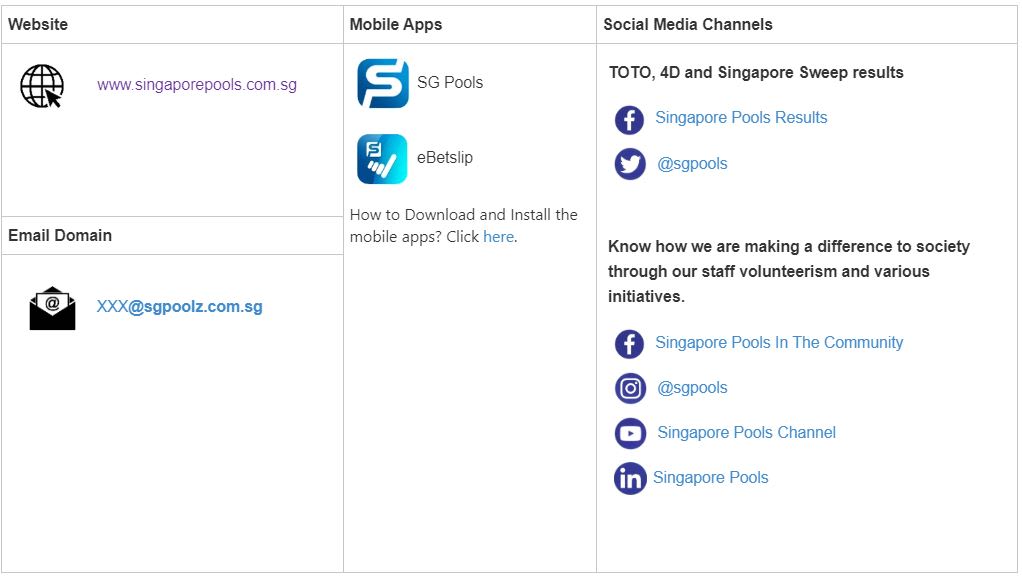Click Facebook icon beside Singapore Pools Results
This screenshot has width=1022, height=578.
tap(629, 120)
